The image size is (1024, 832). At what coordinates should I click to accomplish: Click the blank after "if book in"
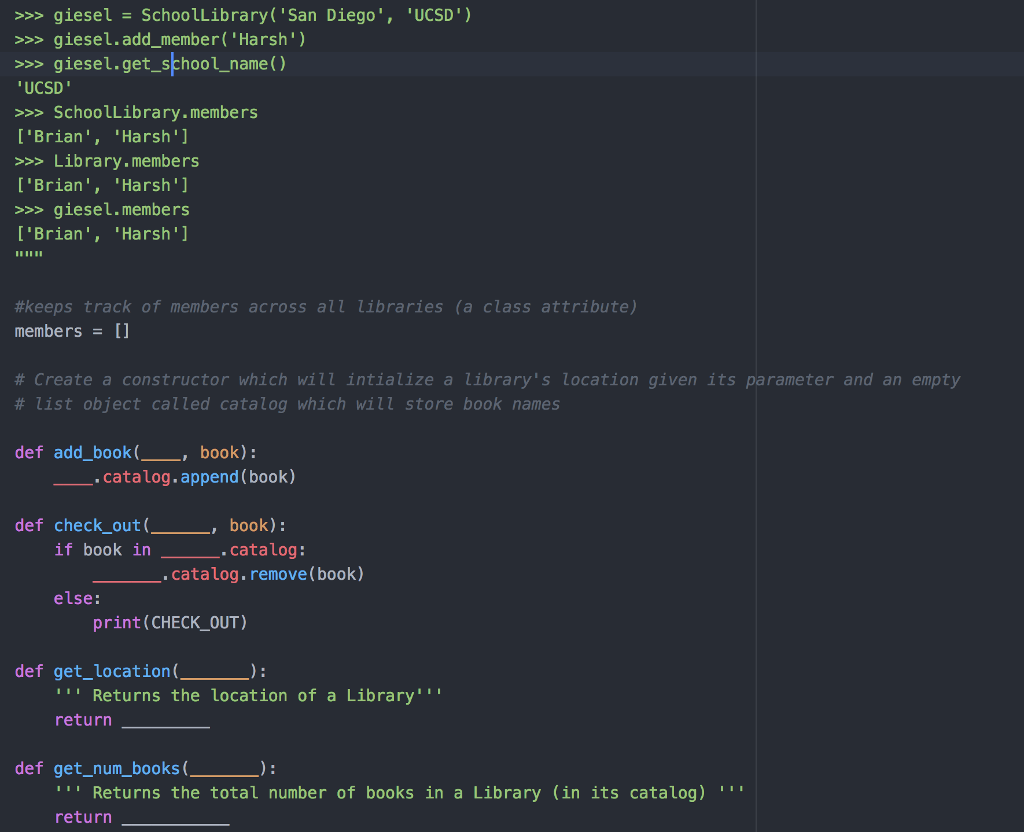pos(190,551)
